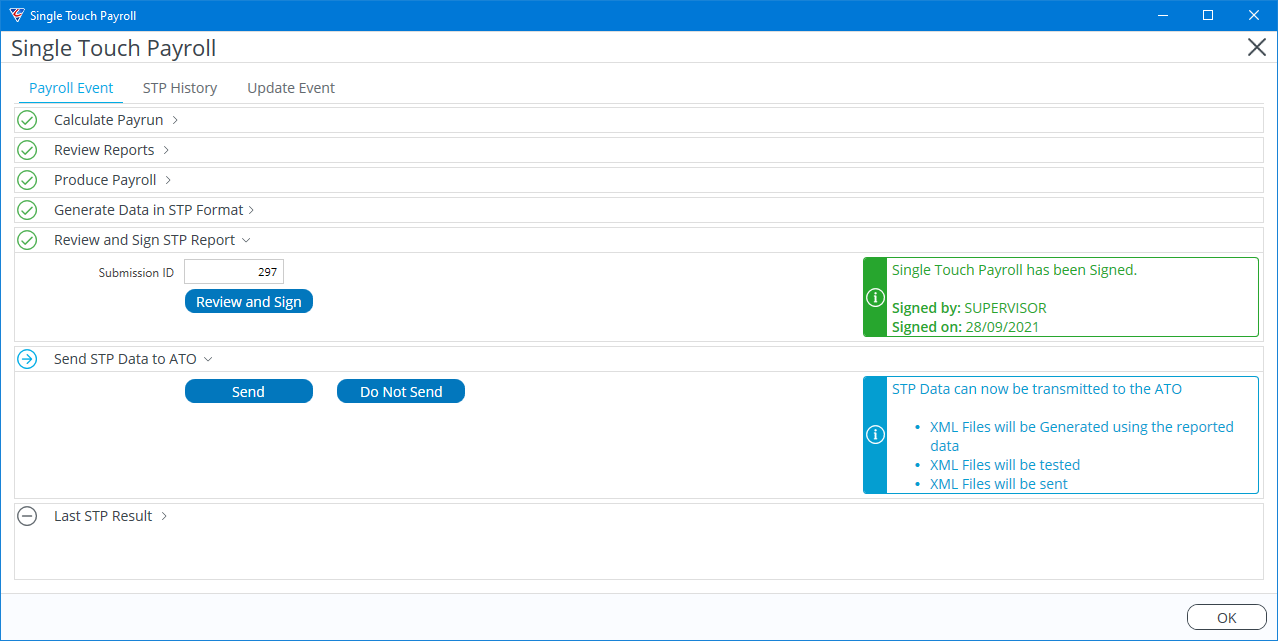The image size is (1278, 641).
Task: Click the minus circle icon beside Last STP Result
Action: tap(27, 516)
